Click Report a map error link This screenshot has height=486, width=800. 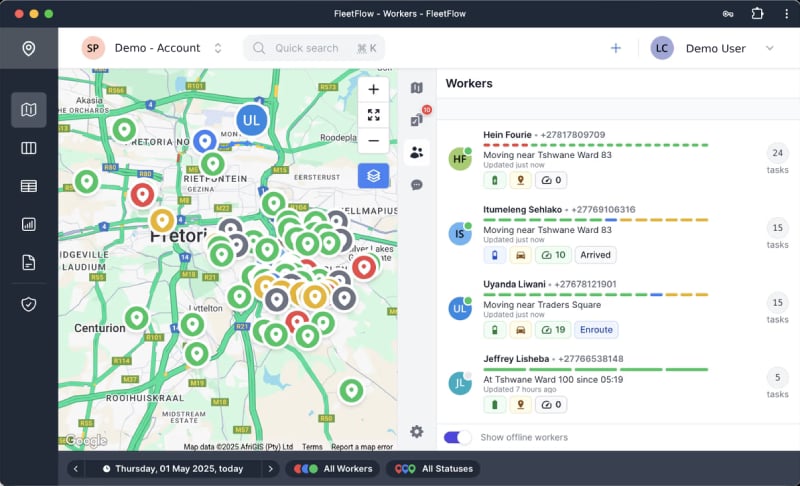click(x=362, y=447)
